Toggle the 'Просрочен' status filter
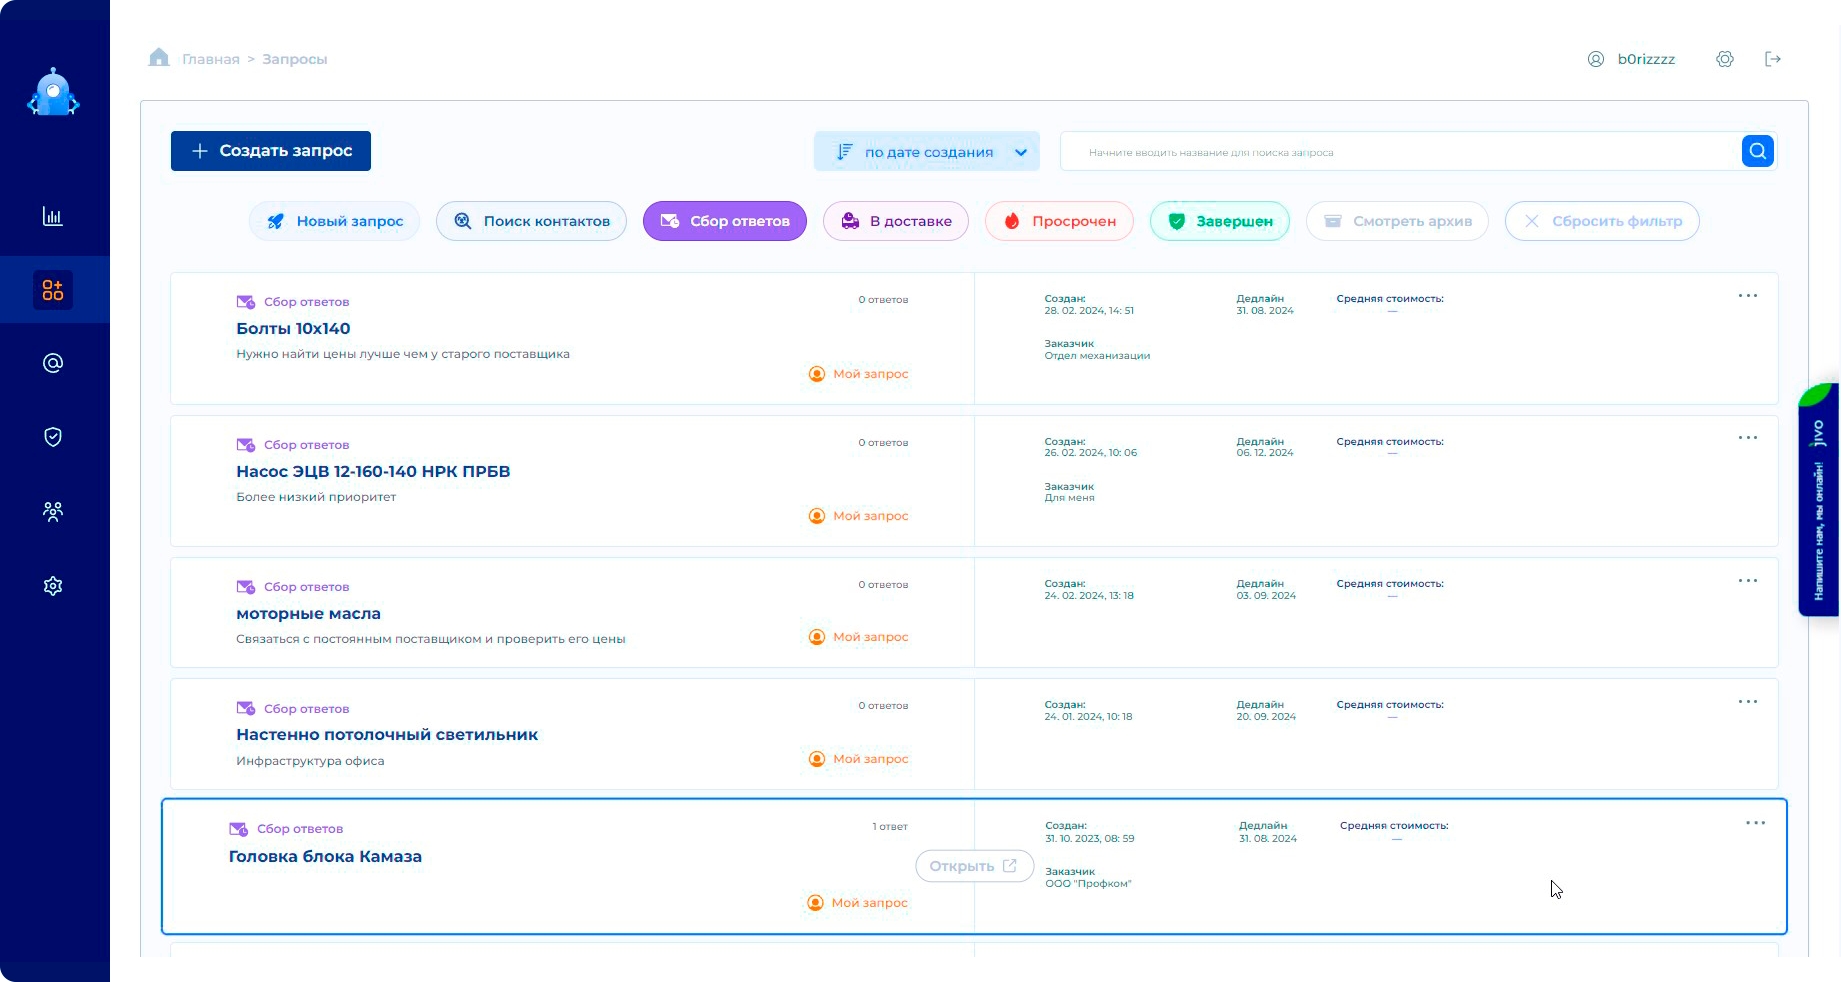 [x=1059, y=221]
